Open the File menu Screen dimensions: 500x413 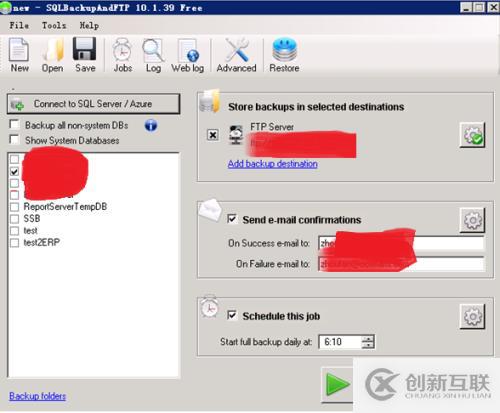[19, 25]
